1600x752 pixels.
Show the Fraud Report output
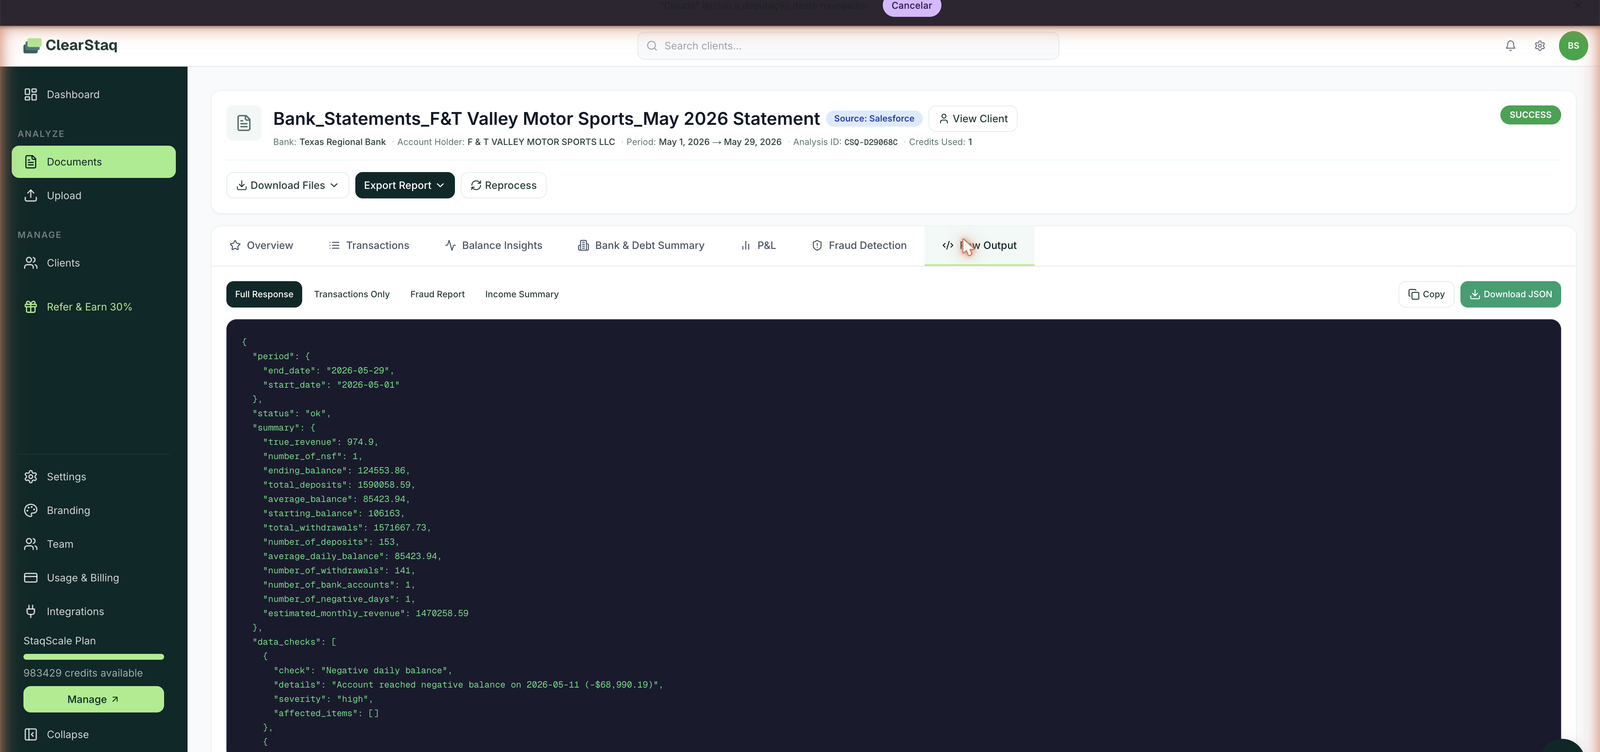437,295
